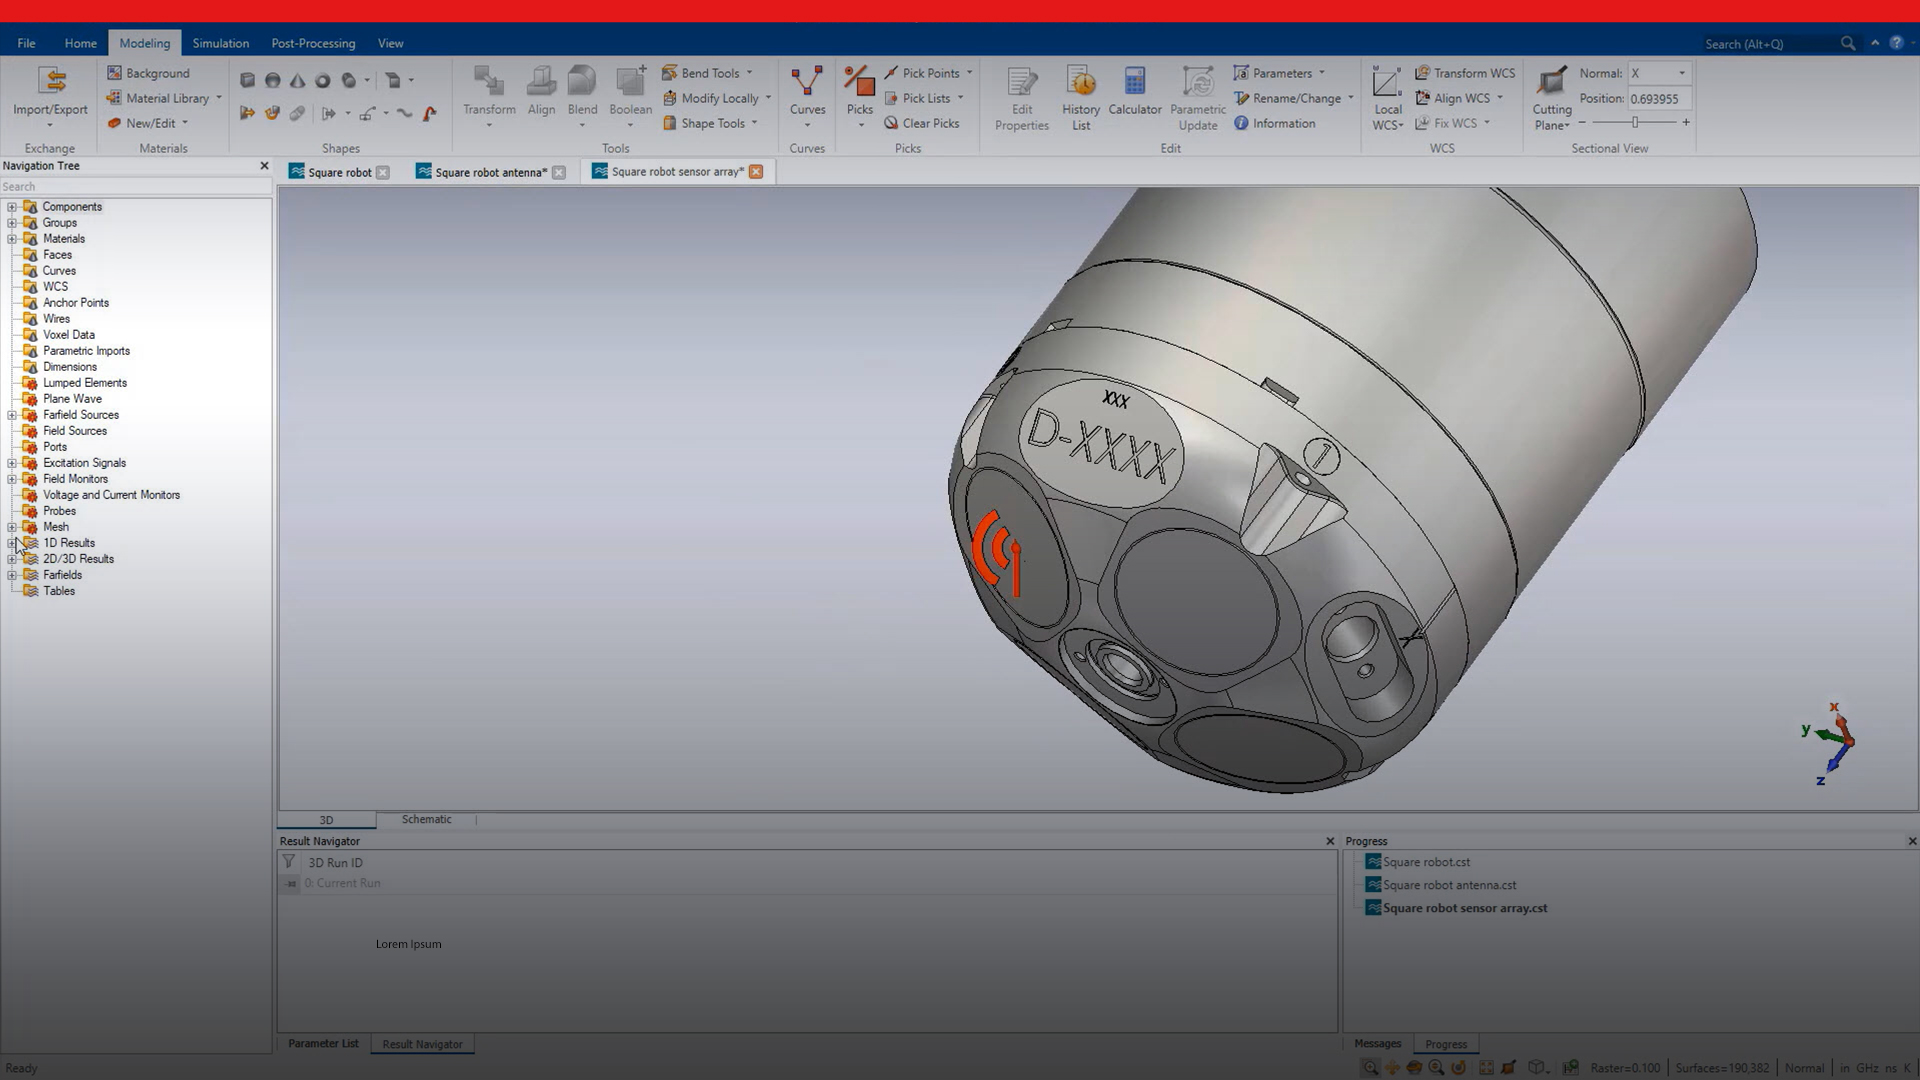Click the Edit Properties icon
1920x1080 pixels.
[x=1021, y=95]
